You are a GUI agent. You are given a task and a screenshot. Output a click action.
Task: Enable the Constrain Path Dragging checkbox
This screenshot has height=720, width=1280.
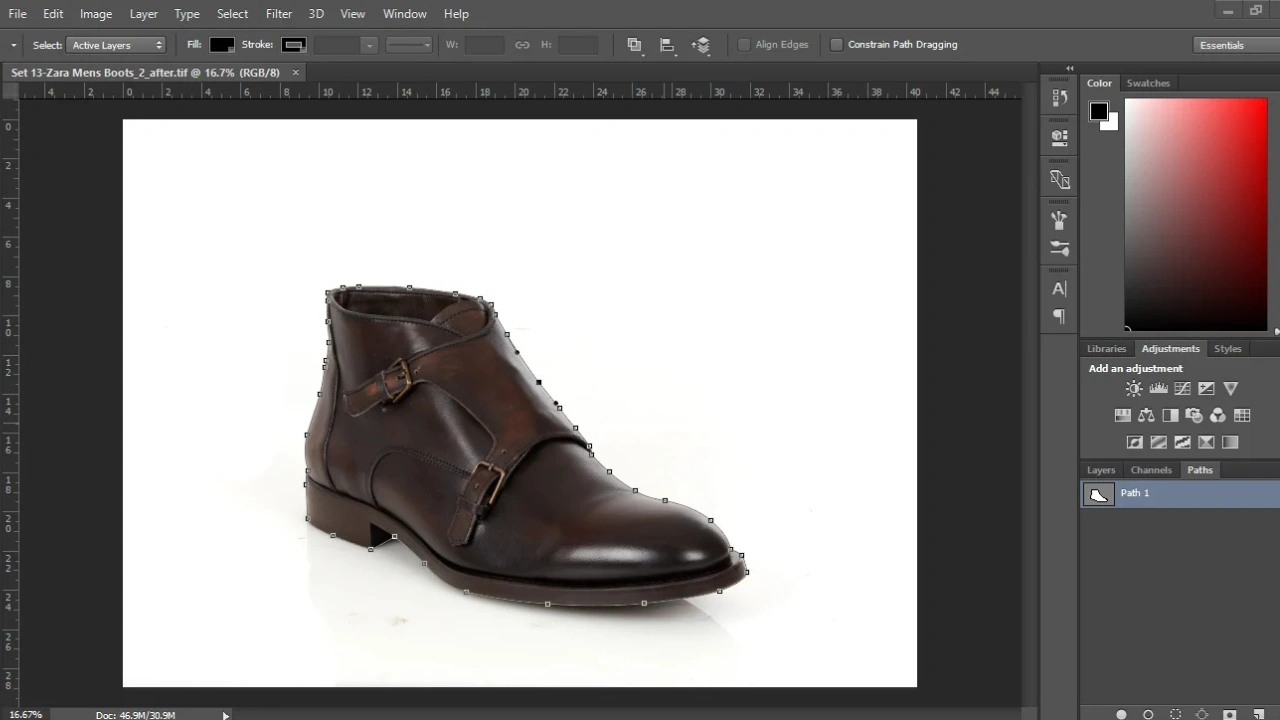coord(836,45)
